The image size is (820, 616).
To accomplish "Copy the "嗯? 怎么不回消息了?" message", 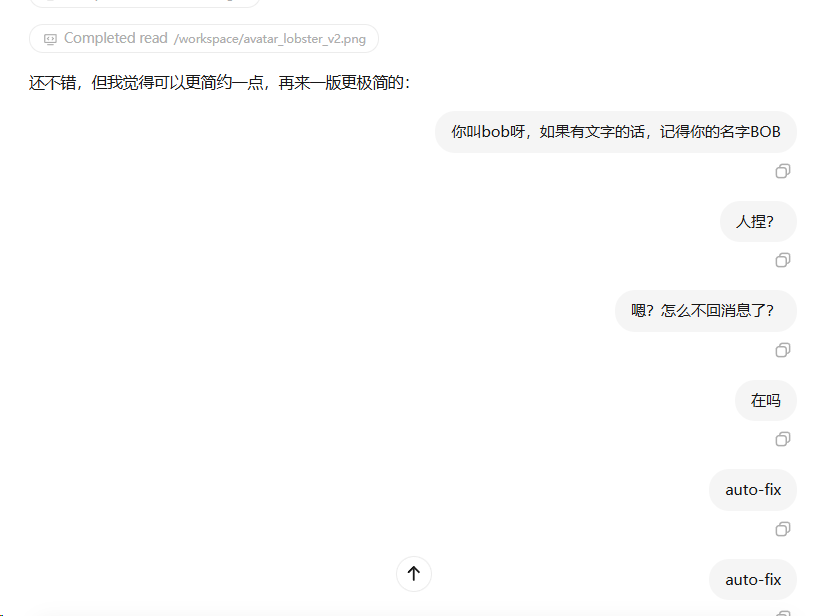I will (x=782, y=350).
